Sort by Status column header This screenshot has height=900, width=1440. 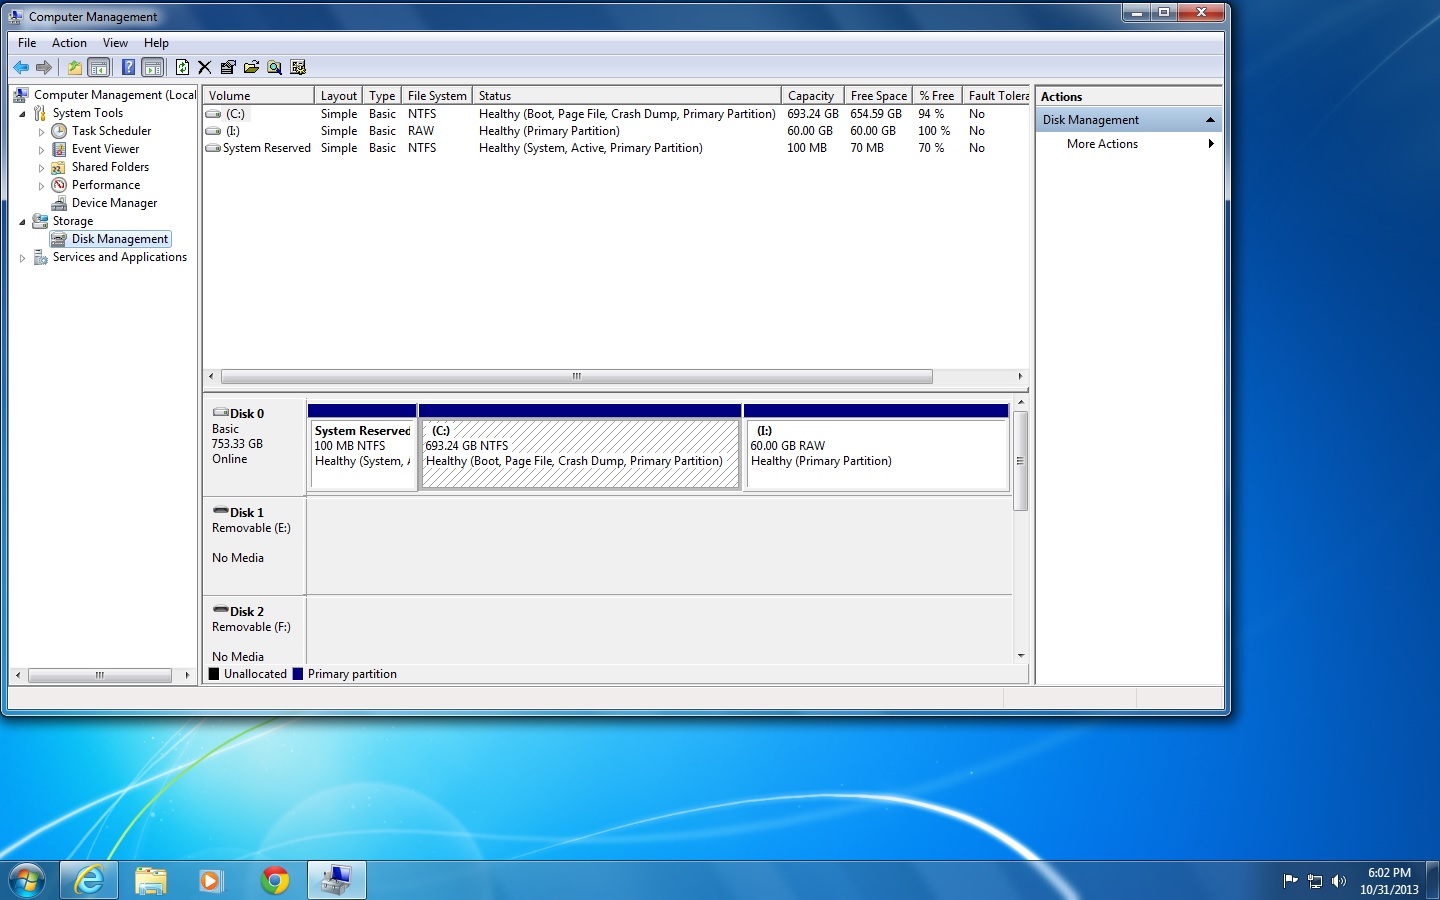tap(626, 96)
